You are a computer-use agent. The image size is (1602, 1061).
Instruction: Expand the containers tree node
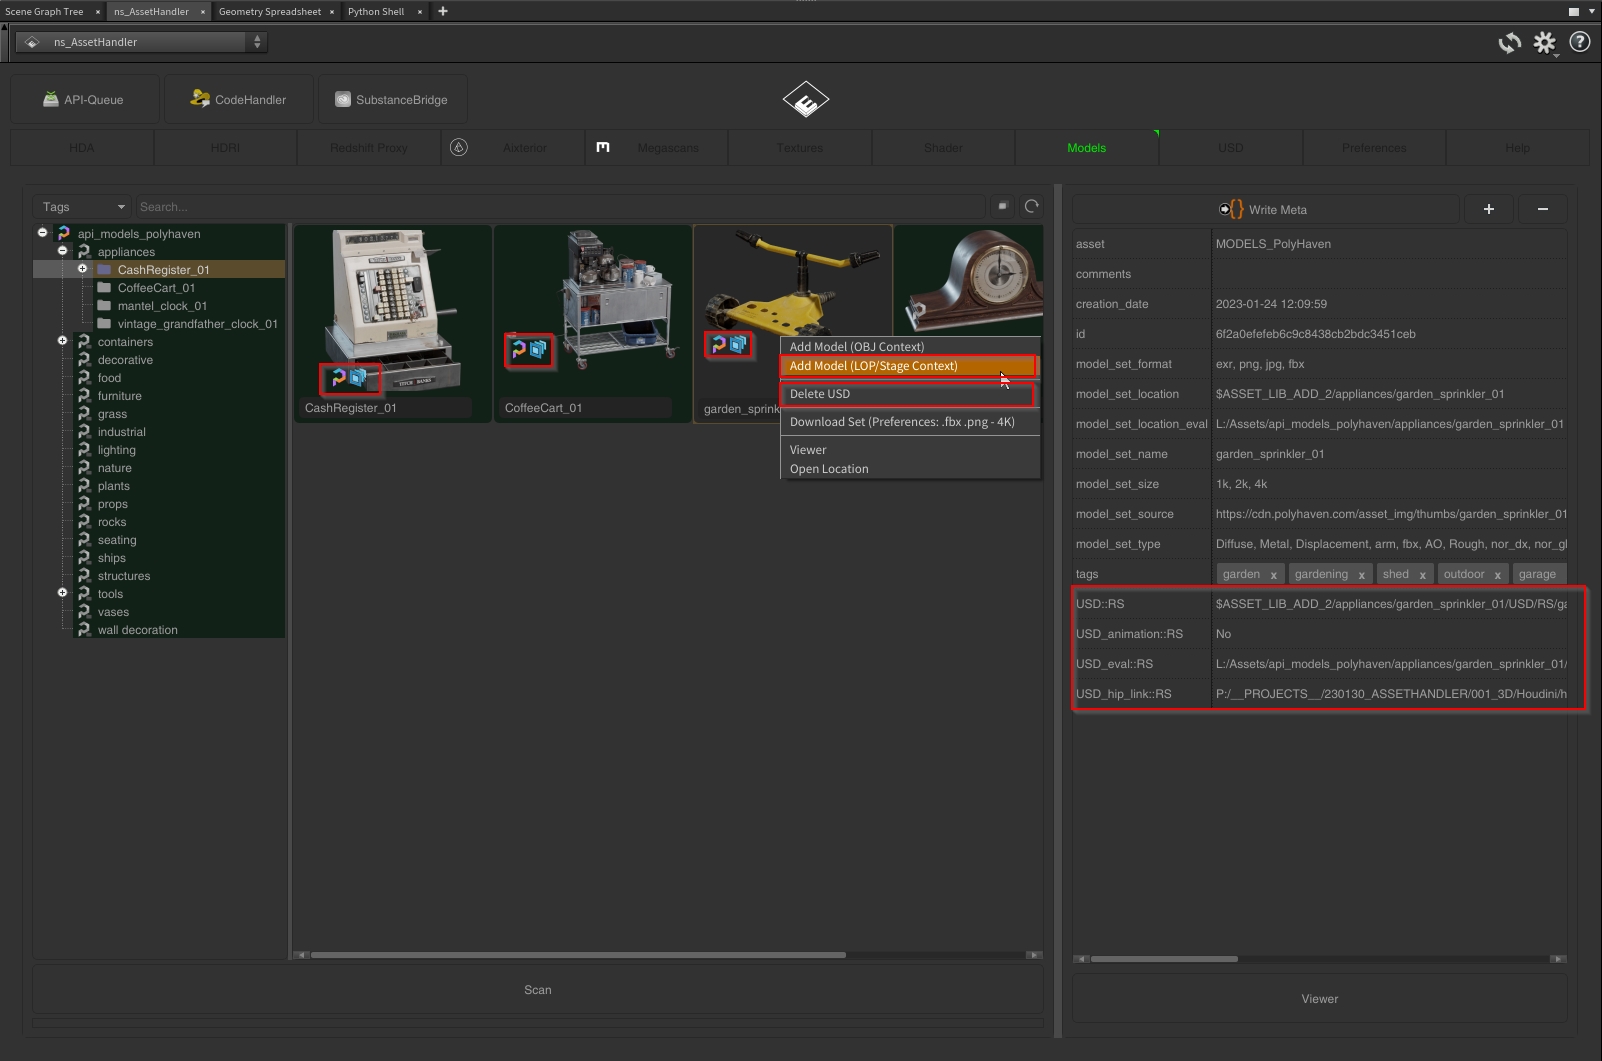point(62,341)
